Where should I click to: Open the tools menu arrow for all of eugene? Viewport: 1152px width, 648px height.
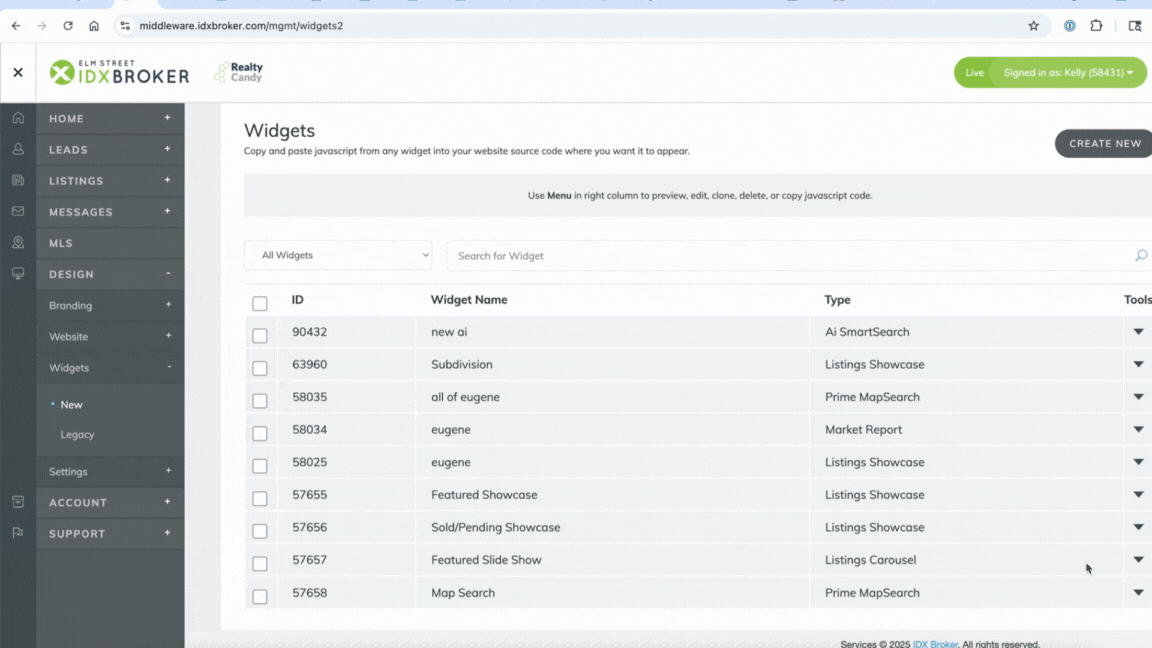click(x=1138, y=397)
